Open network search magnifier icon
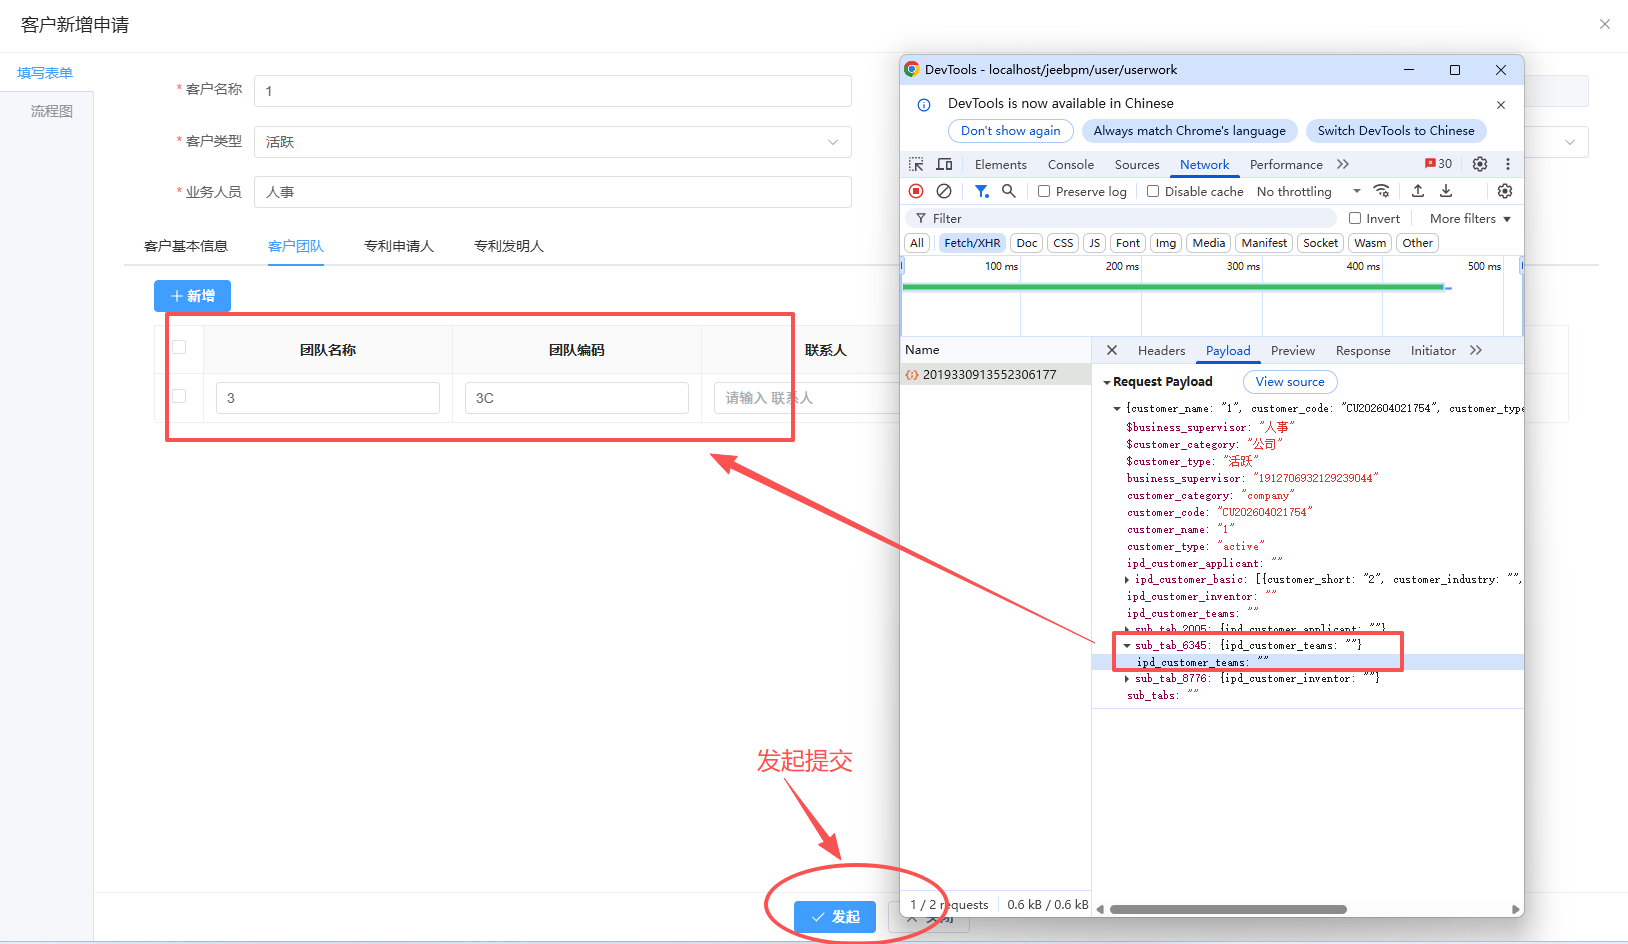 pyautogui.click(x=1009, y=191)
